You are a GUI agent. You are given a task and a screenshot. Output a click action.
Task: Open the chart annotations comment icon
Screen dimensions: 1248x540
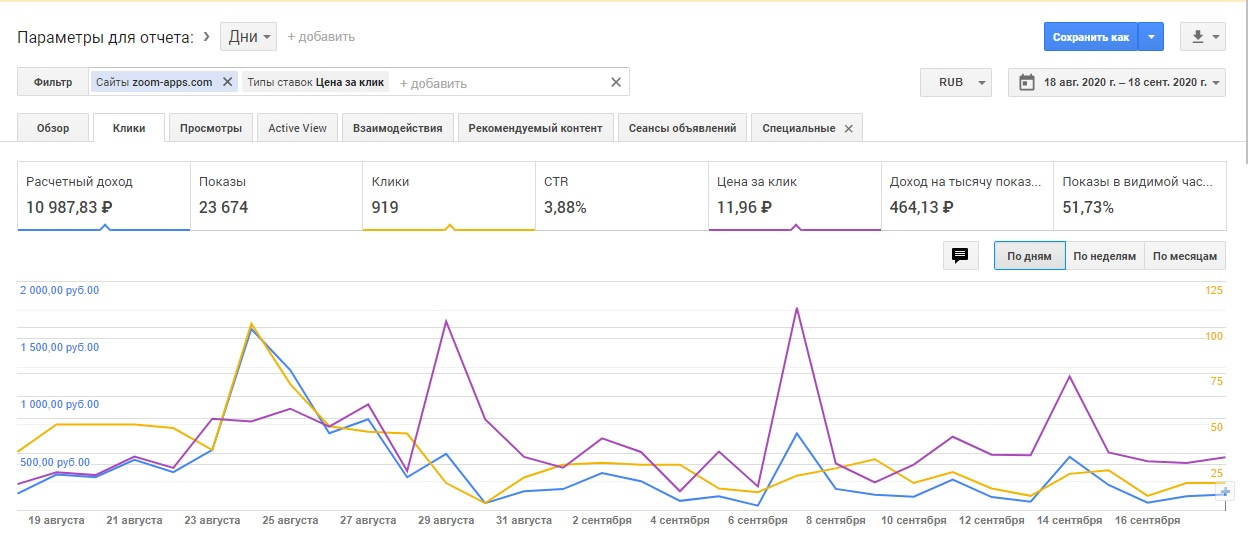(x=960, y=256)
